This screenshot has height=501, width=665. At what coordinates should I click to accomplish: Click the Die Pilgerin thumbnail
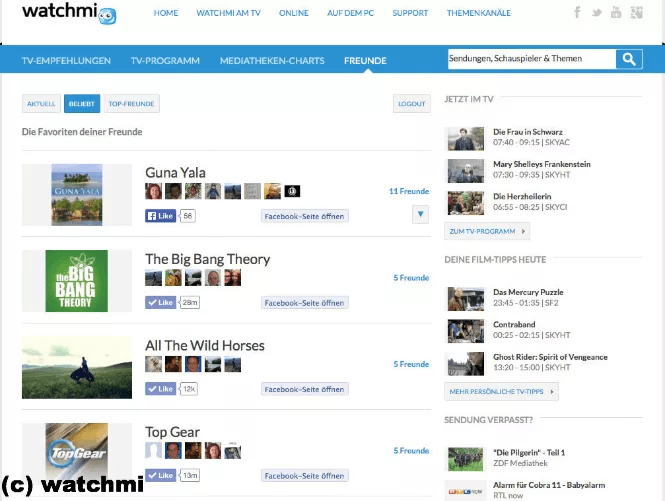point(466,459)
